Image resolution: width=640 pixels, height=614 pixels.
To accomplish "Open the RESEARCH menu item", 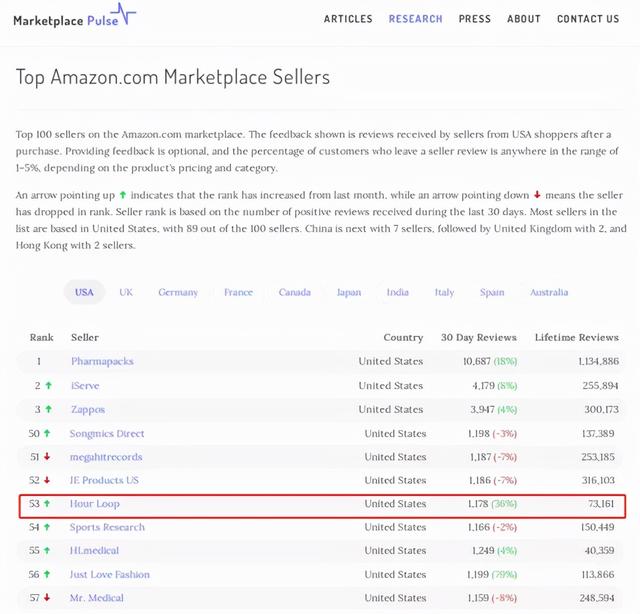I will [x=415, y=19].
